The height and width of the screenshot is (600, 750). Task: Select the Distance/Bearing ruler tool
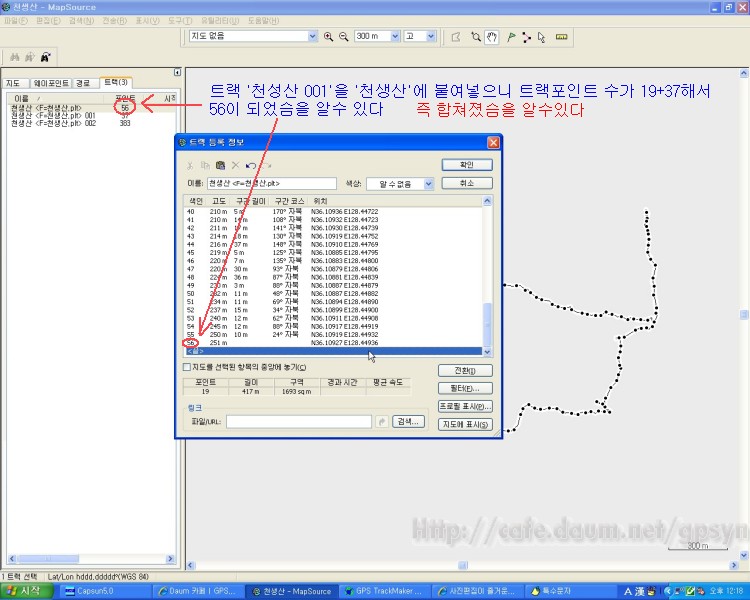(562, 37)
